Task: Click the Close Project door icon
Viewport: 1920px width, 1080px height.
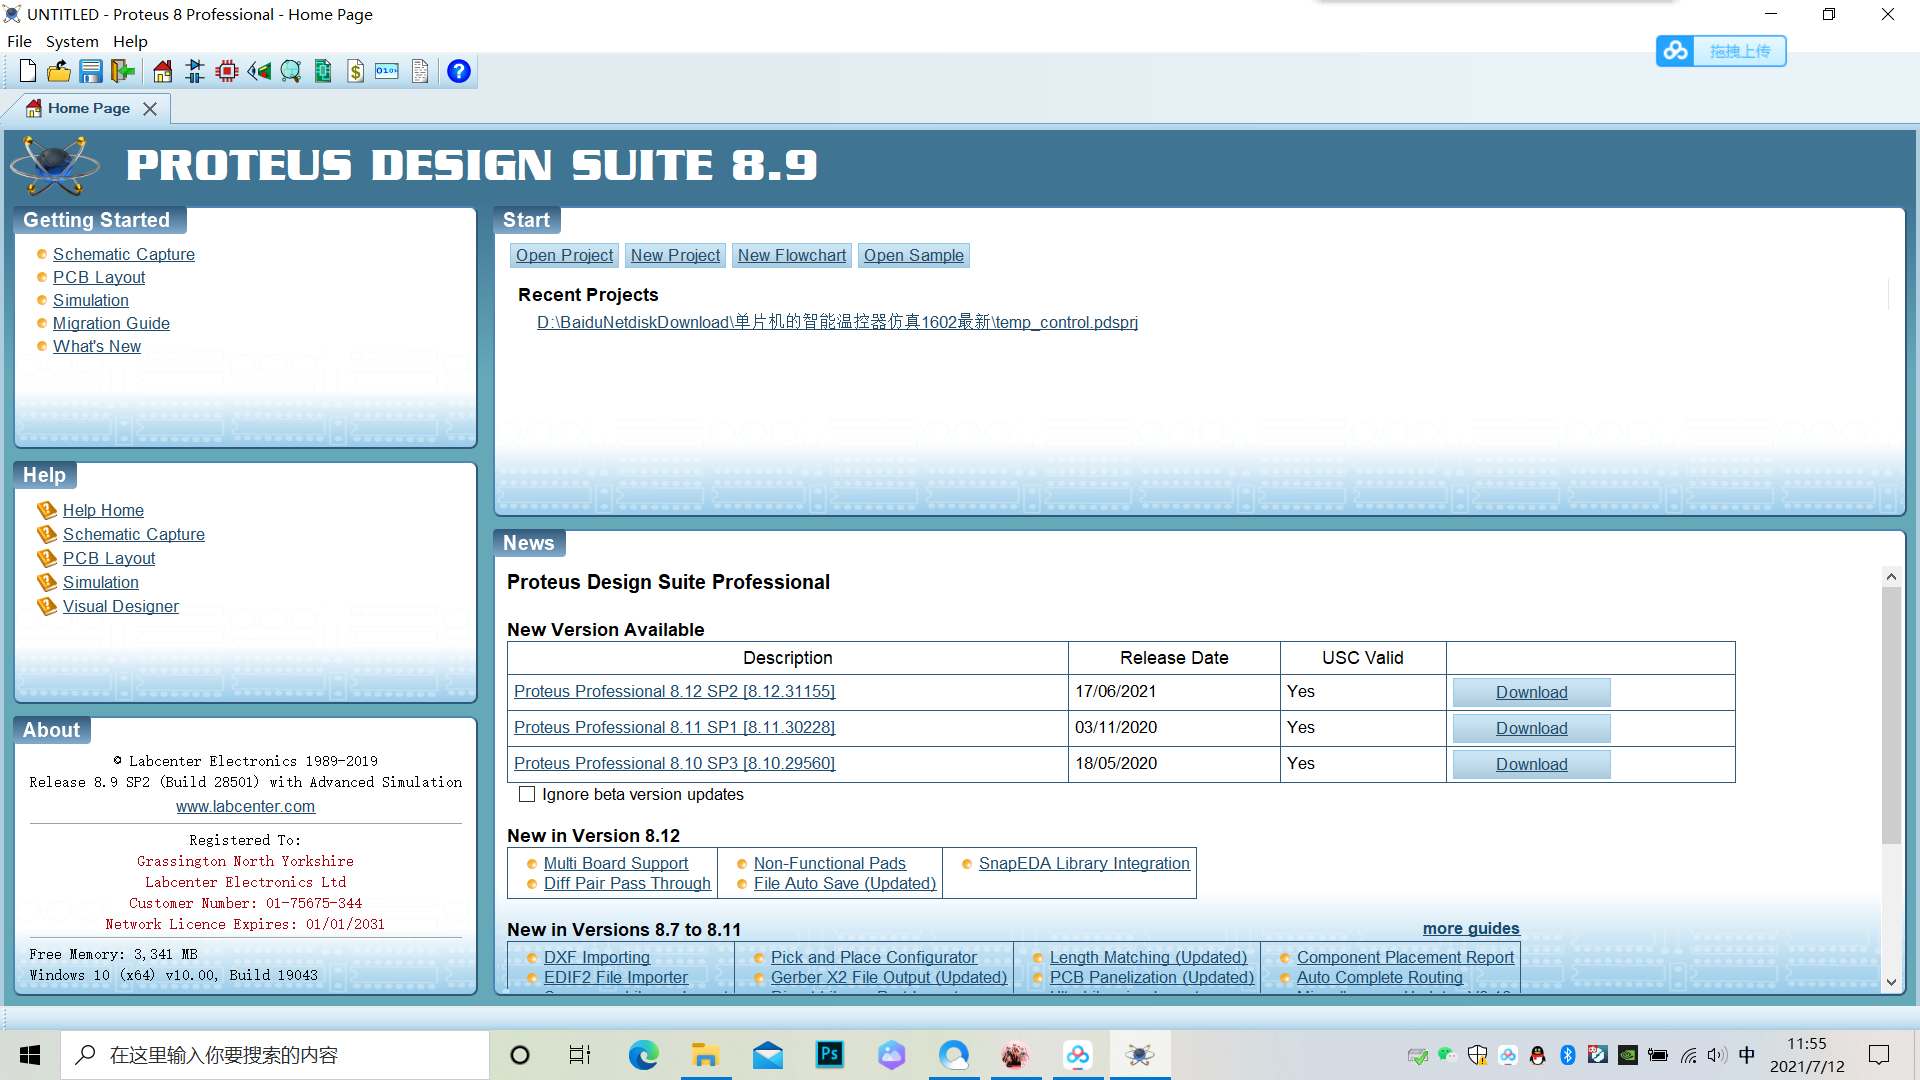Action: (x=123, y=71)
